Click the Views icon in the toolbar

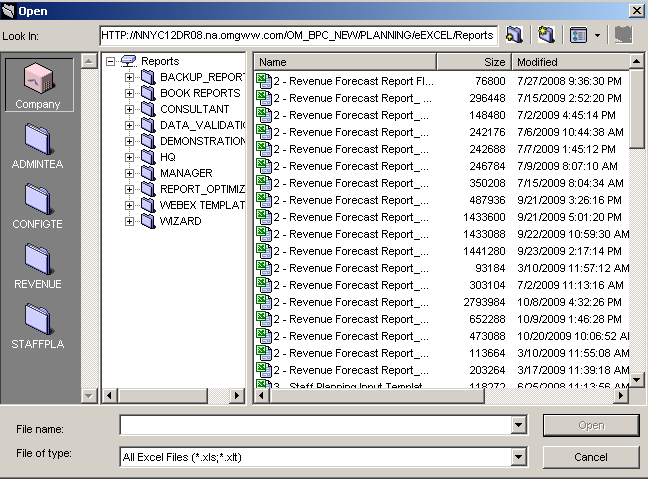click(578, 35)
